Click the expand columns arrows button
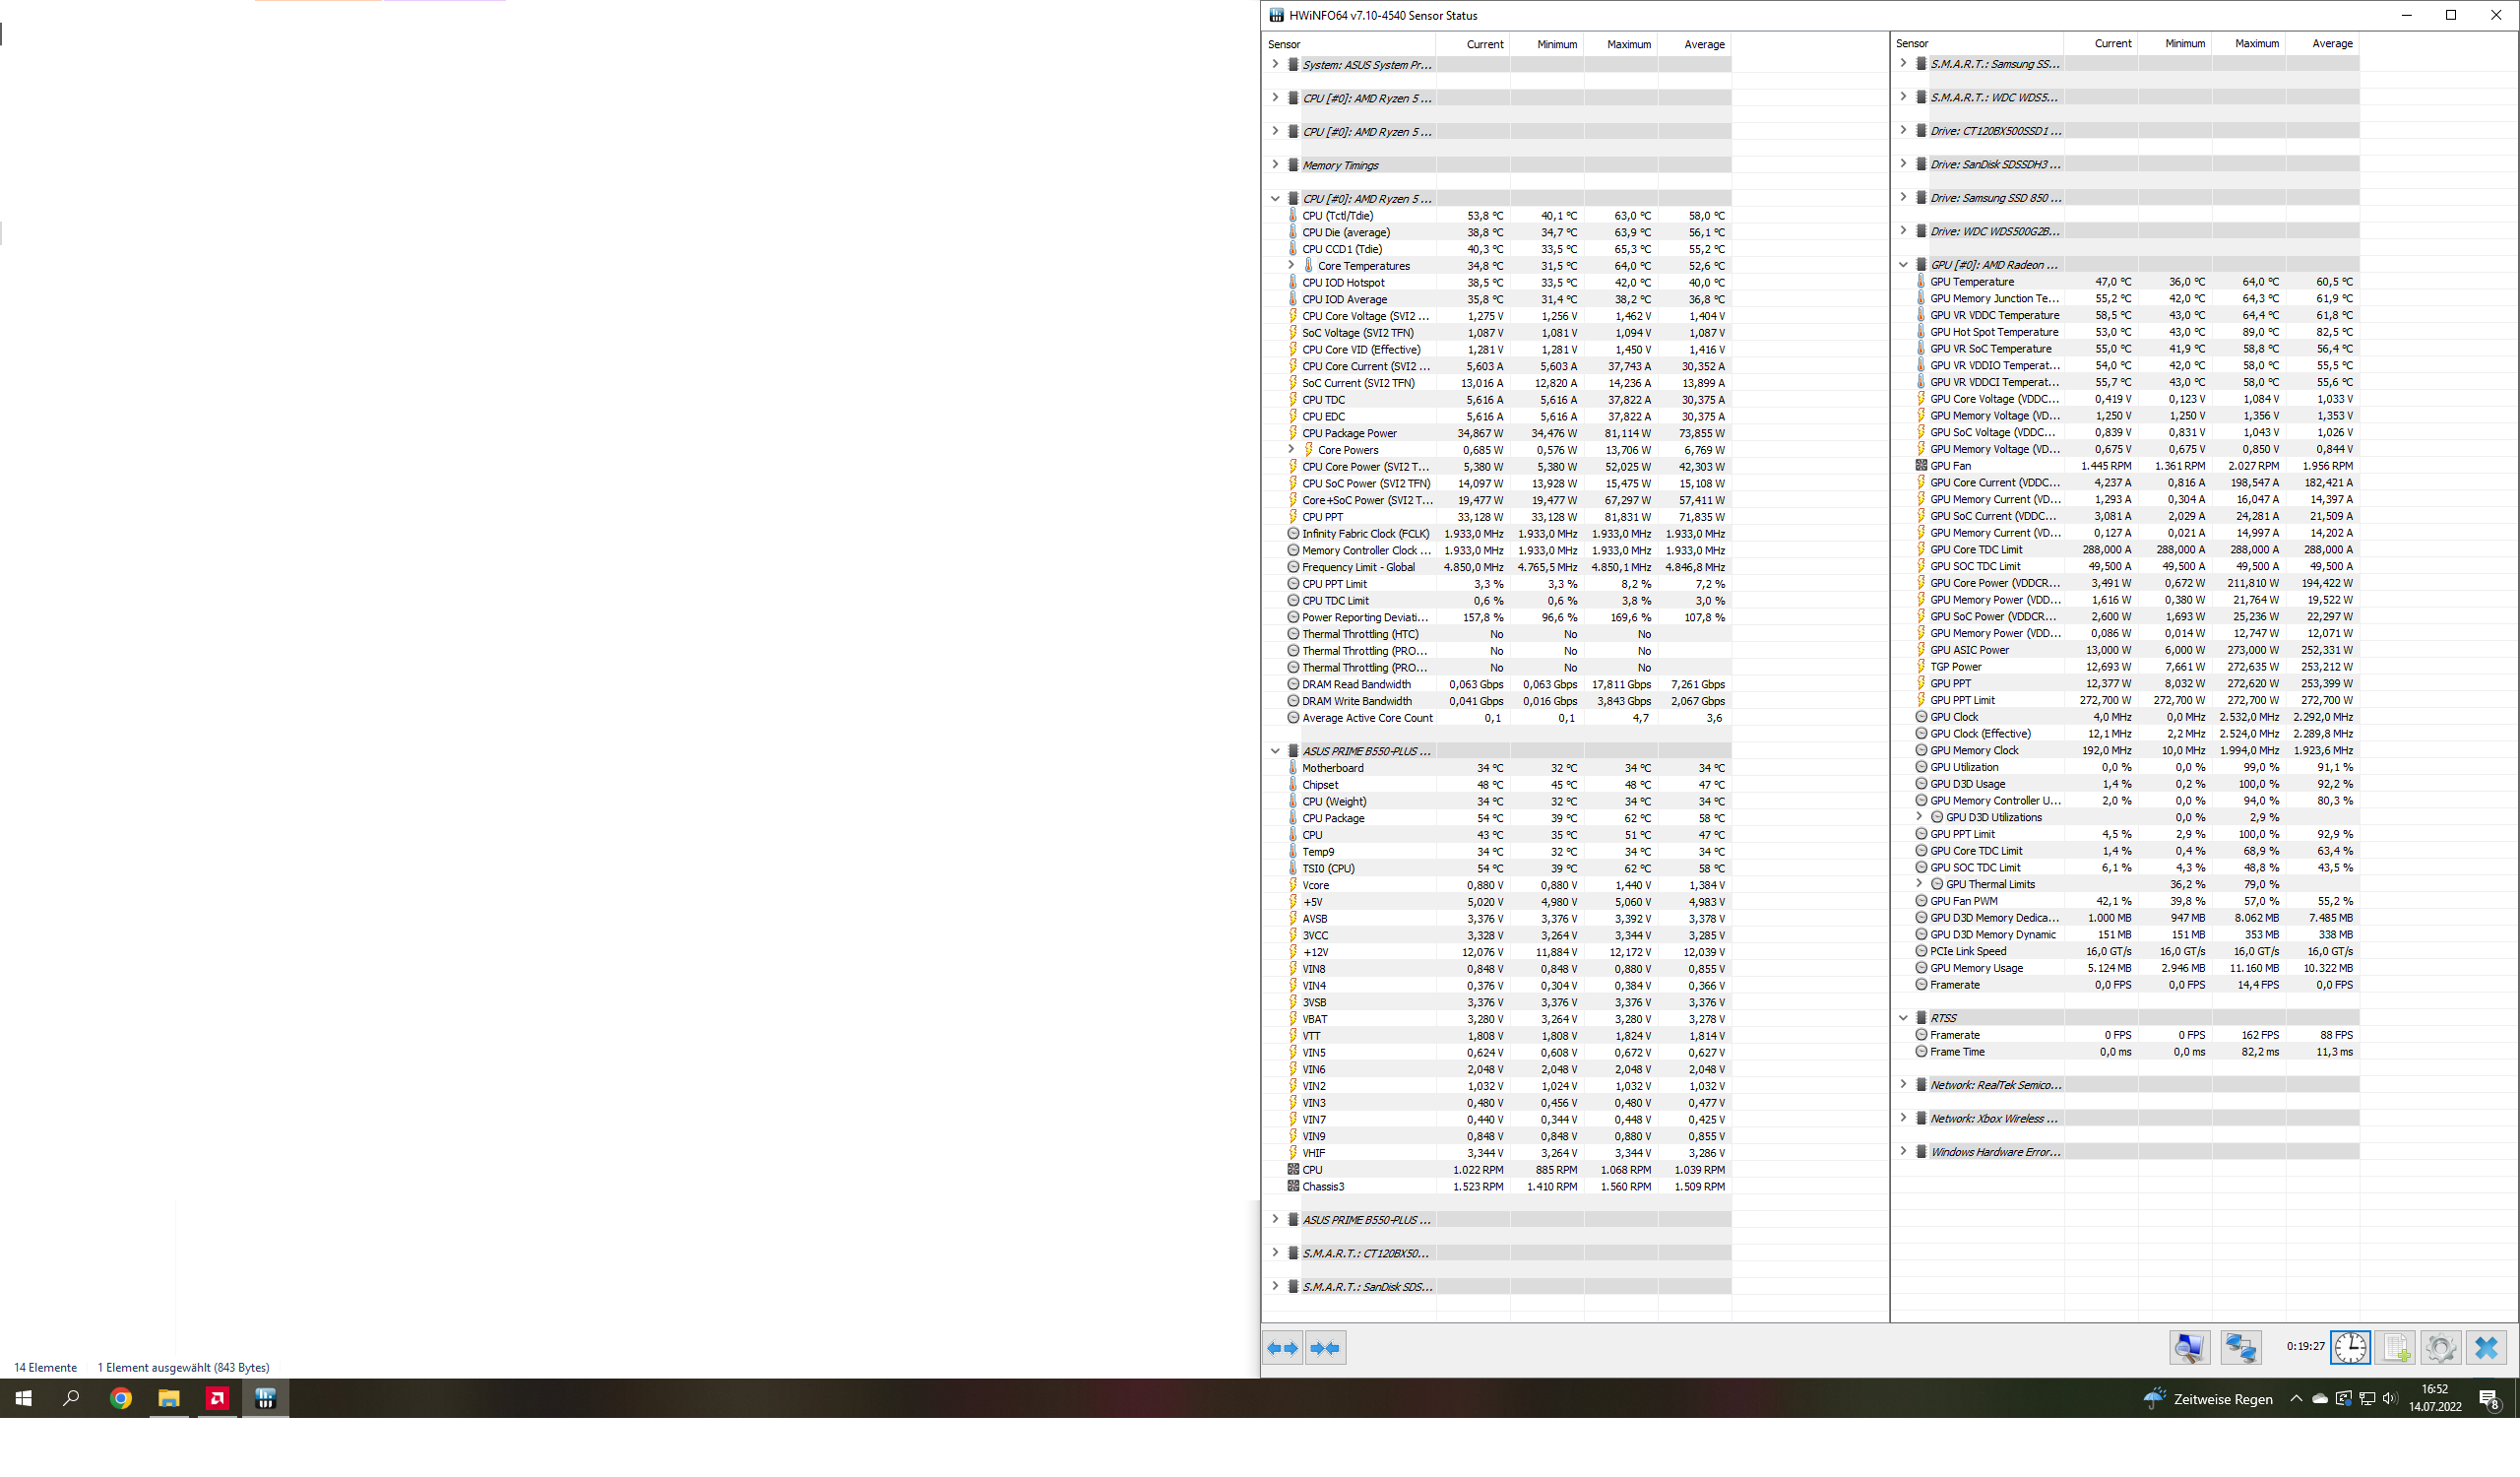The width and height of the screenshot is (2520, 1477). point(1282,1348)
